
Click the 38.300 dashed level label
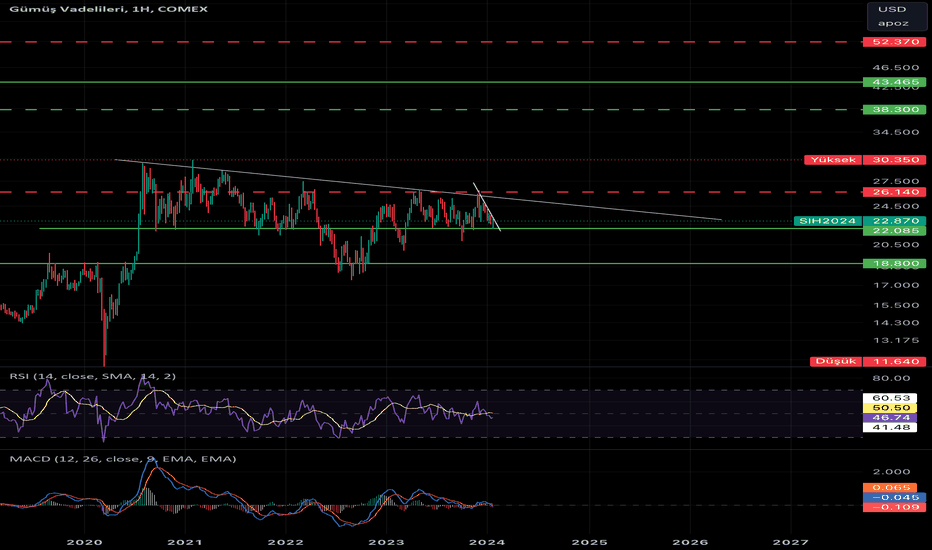[895, 109]
